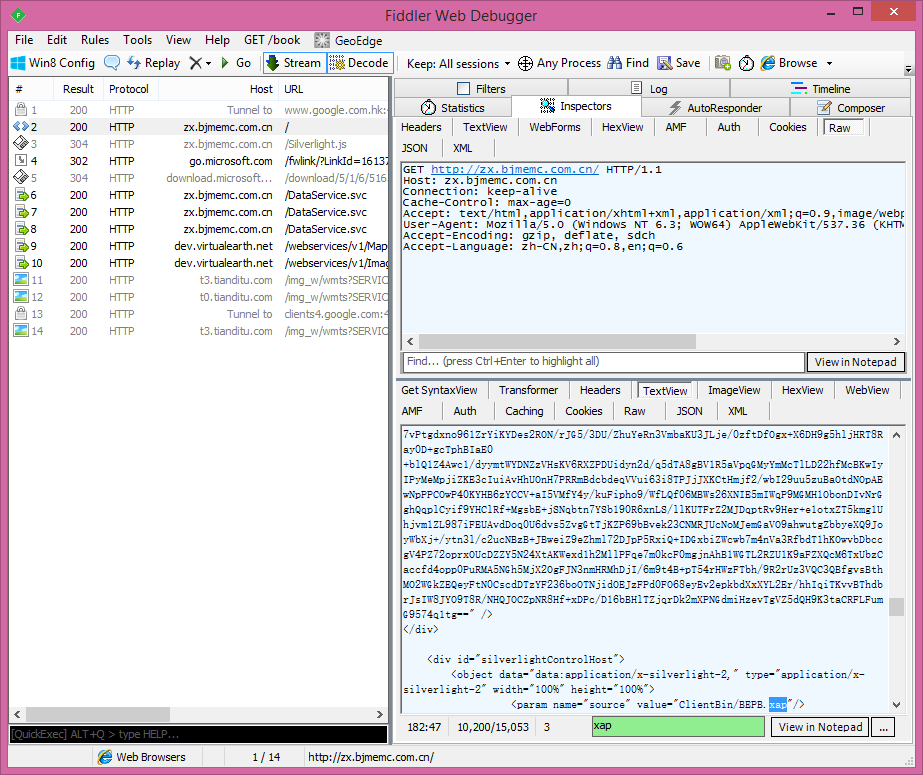Viewport: 923px width, 775px height.
Task: Click the green xap search field
Action: click(x=678, y=726)
